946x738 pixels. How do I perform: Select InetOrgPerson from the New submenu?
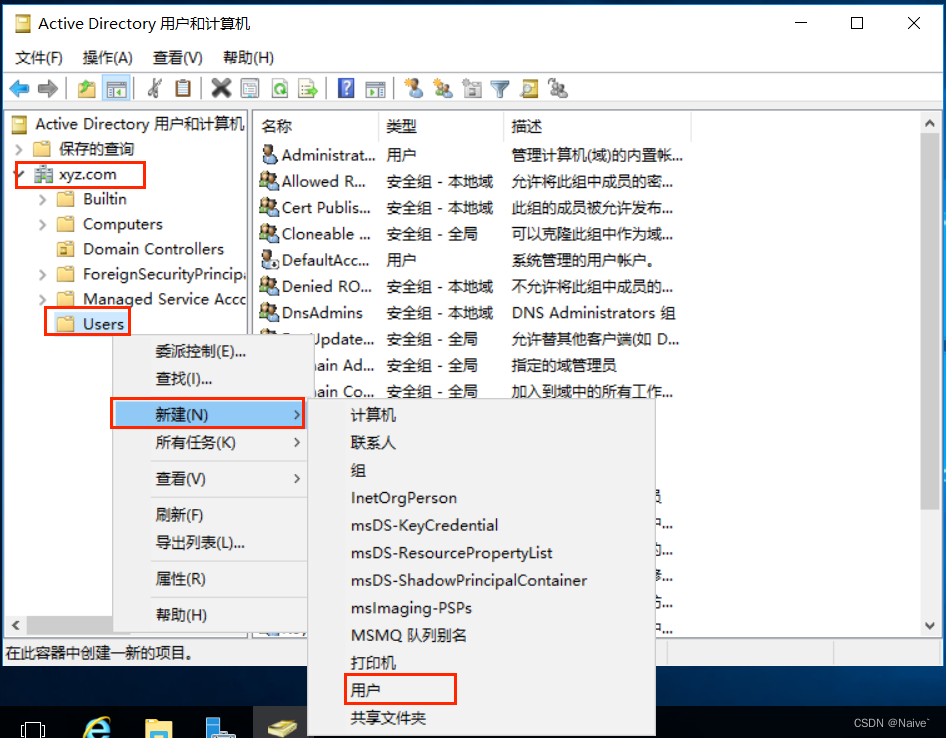click(481, 498)
